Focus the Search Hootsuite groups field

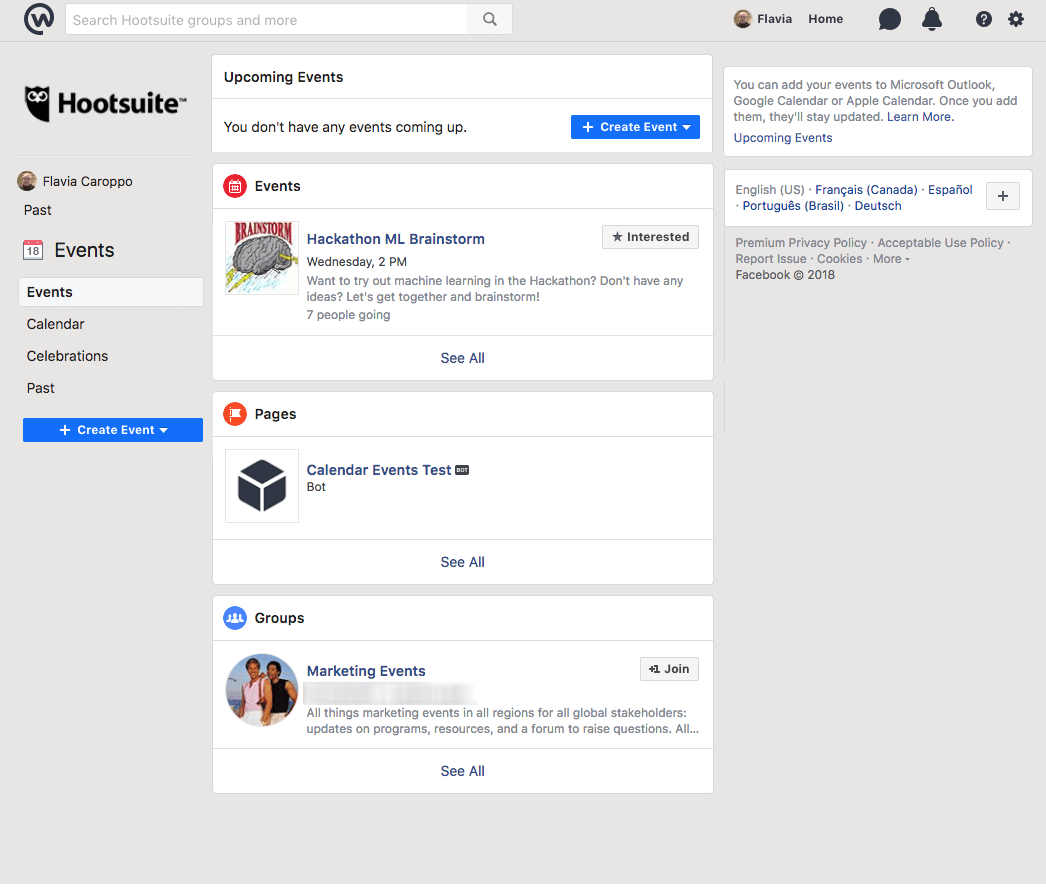[x=266, y=19]
